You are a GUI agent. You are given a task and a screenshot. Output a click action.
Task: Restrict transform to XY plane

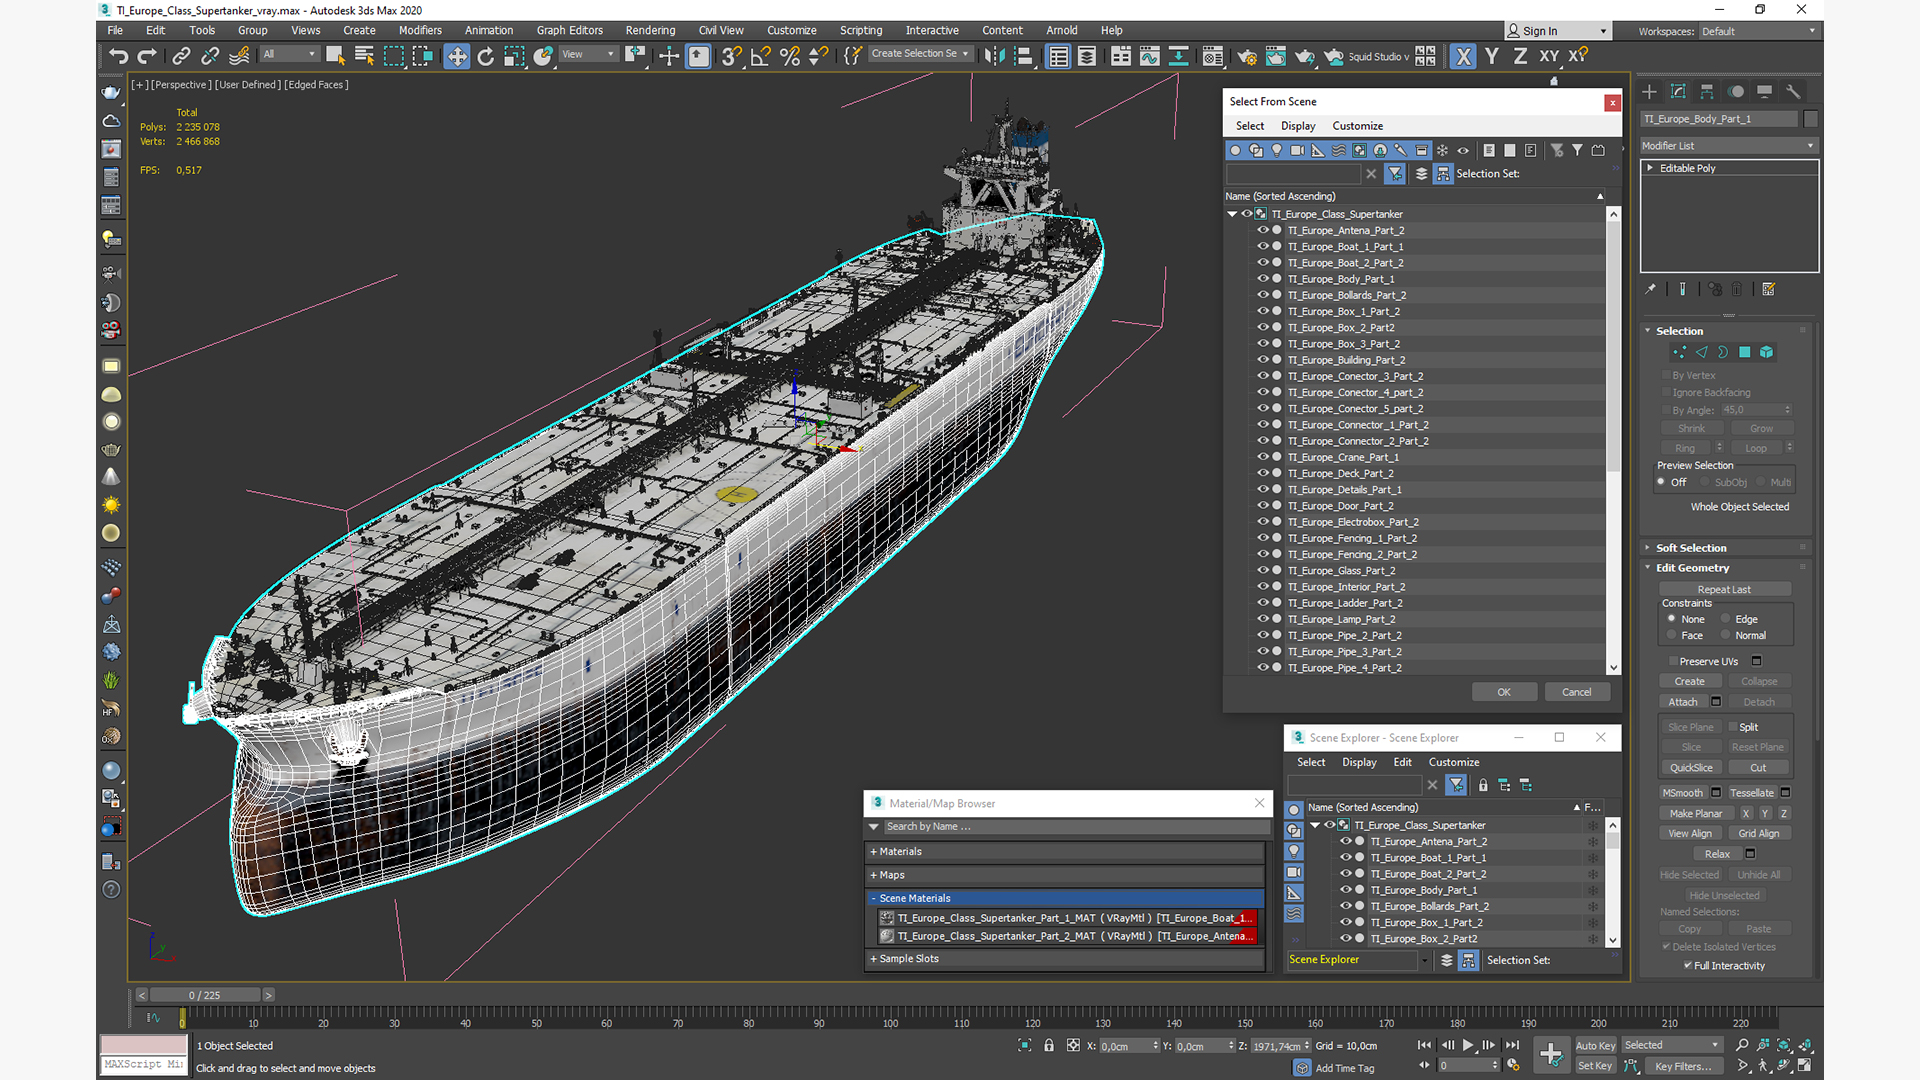1549,56
